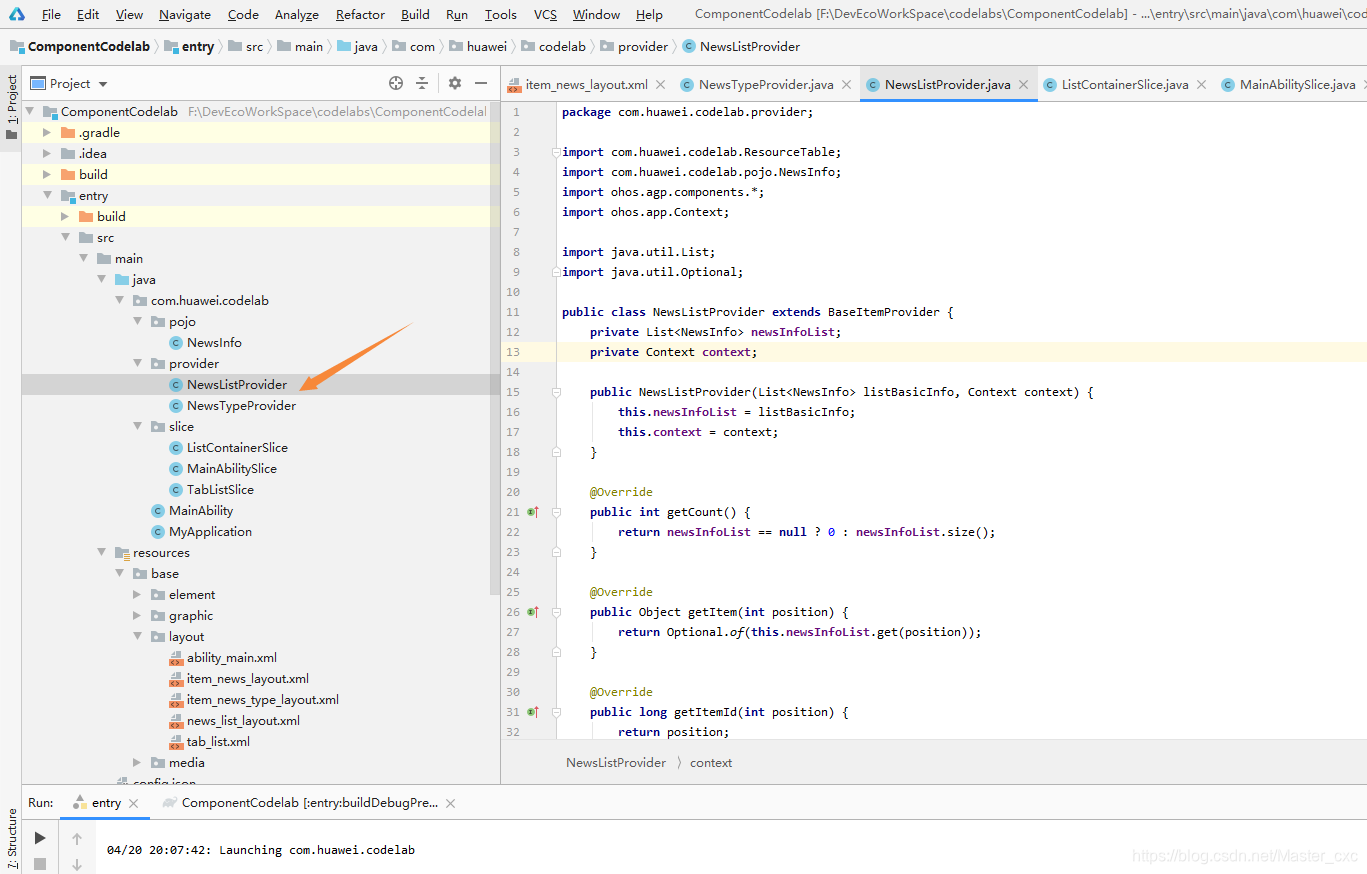This screenshot has width=1367, height=874.
Task: Click context in editor bottom breadcrumb
Action: (x=711, y=763)
